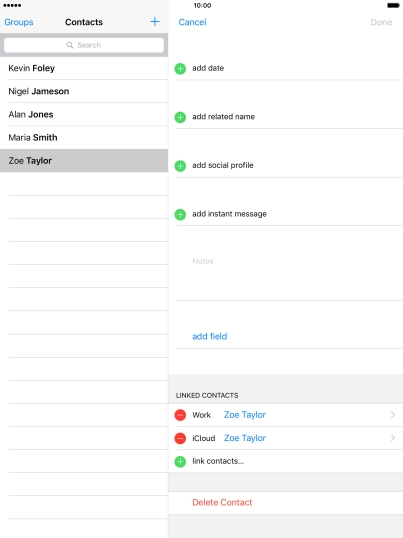Select Maria Smith in contacts list

[84, 137]
